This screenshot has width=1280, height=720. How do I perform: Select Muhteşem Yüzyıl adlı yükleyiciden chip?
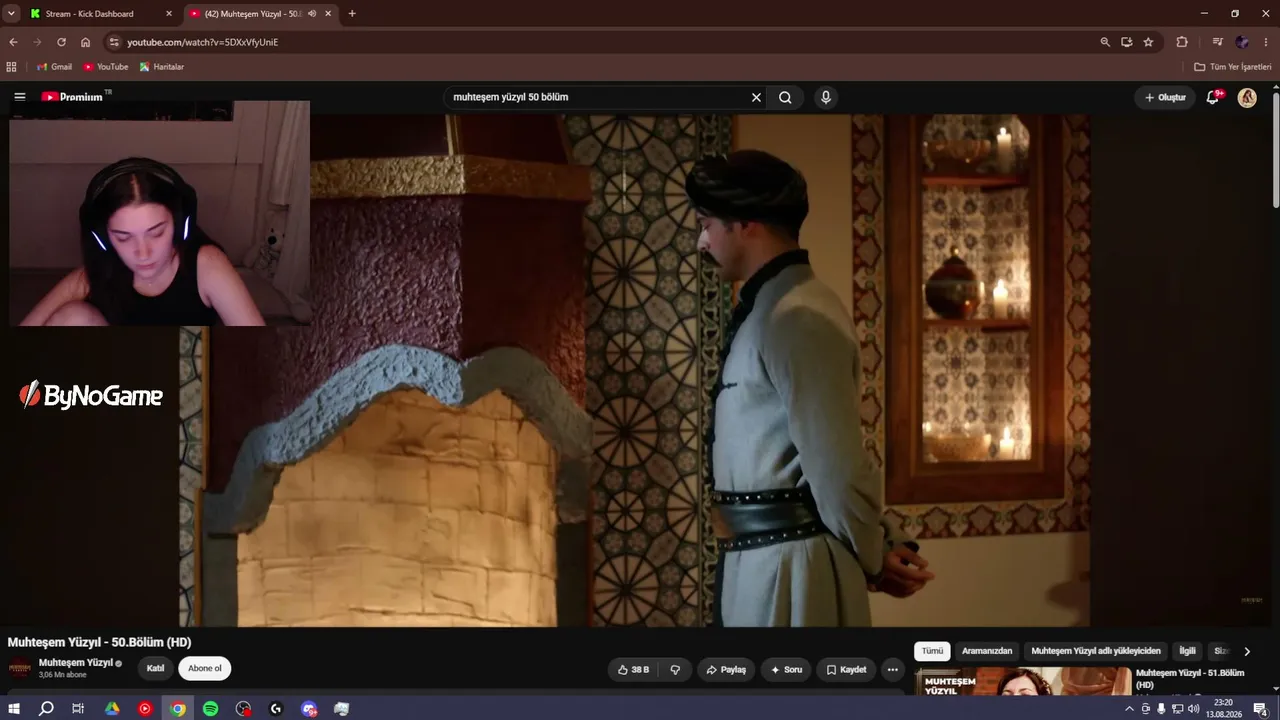pyautogui.click(x=1096, y=651)
